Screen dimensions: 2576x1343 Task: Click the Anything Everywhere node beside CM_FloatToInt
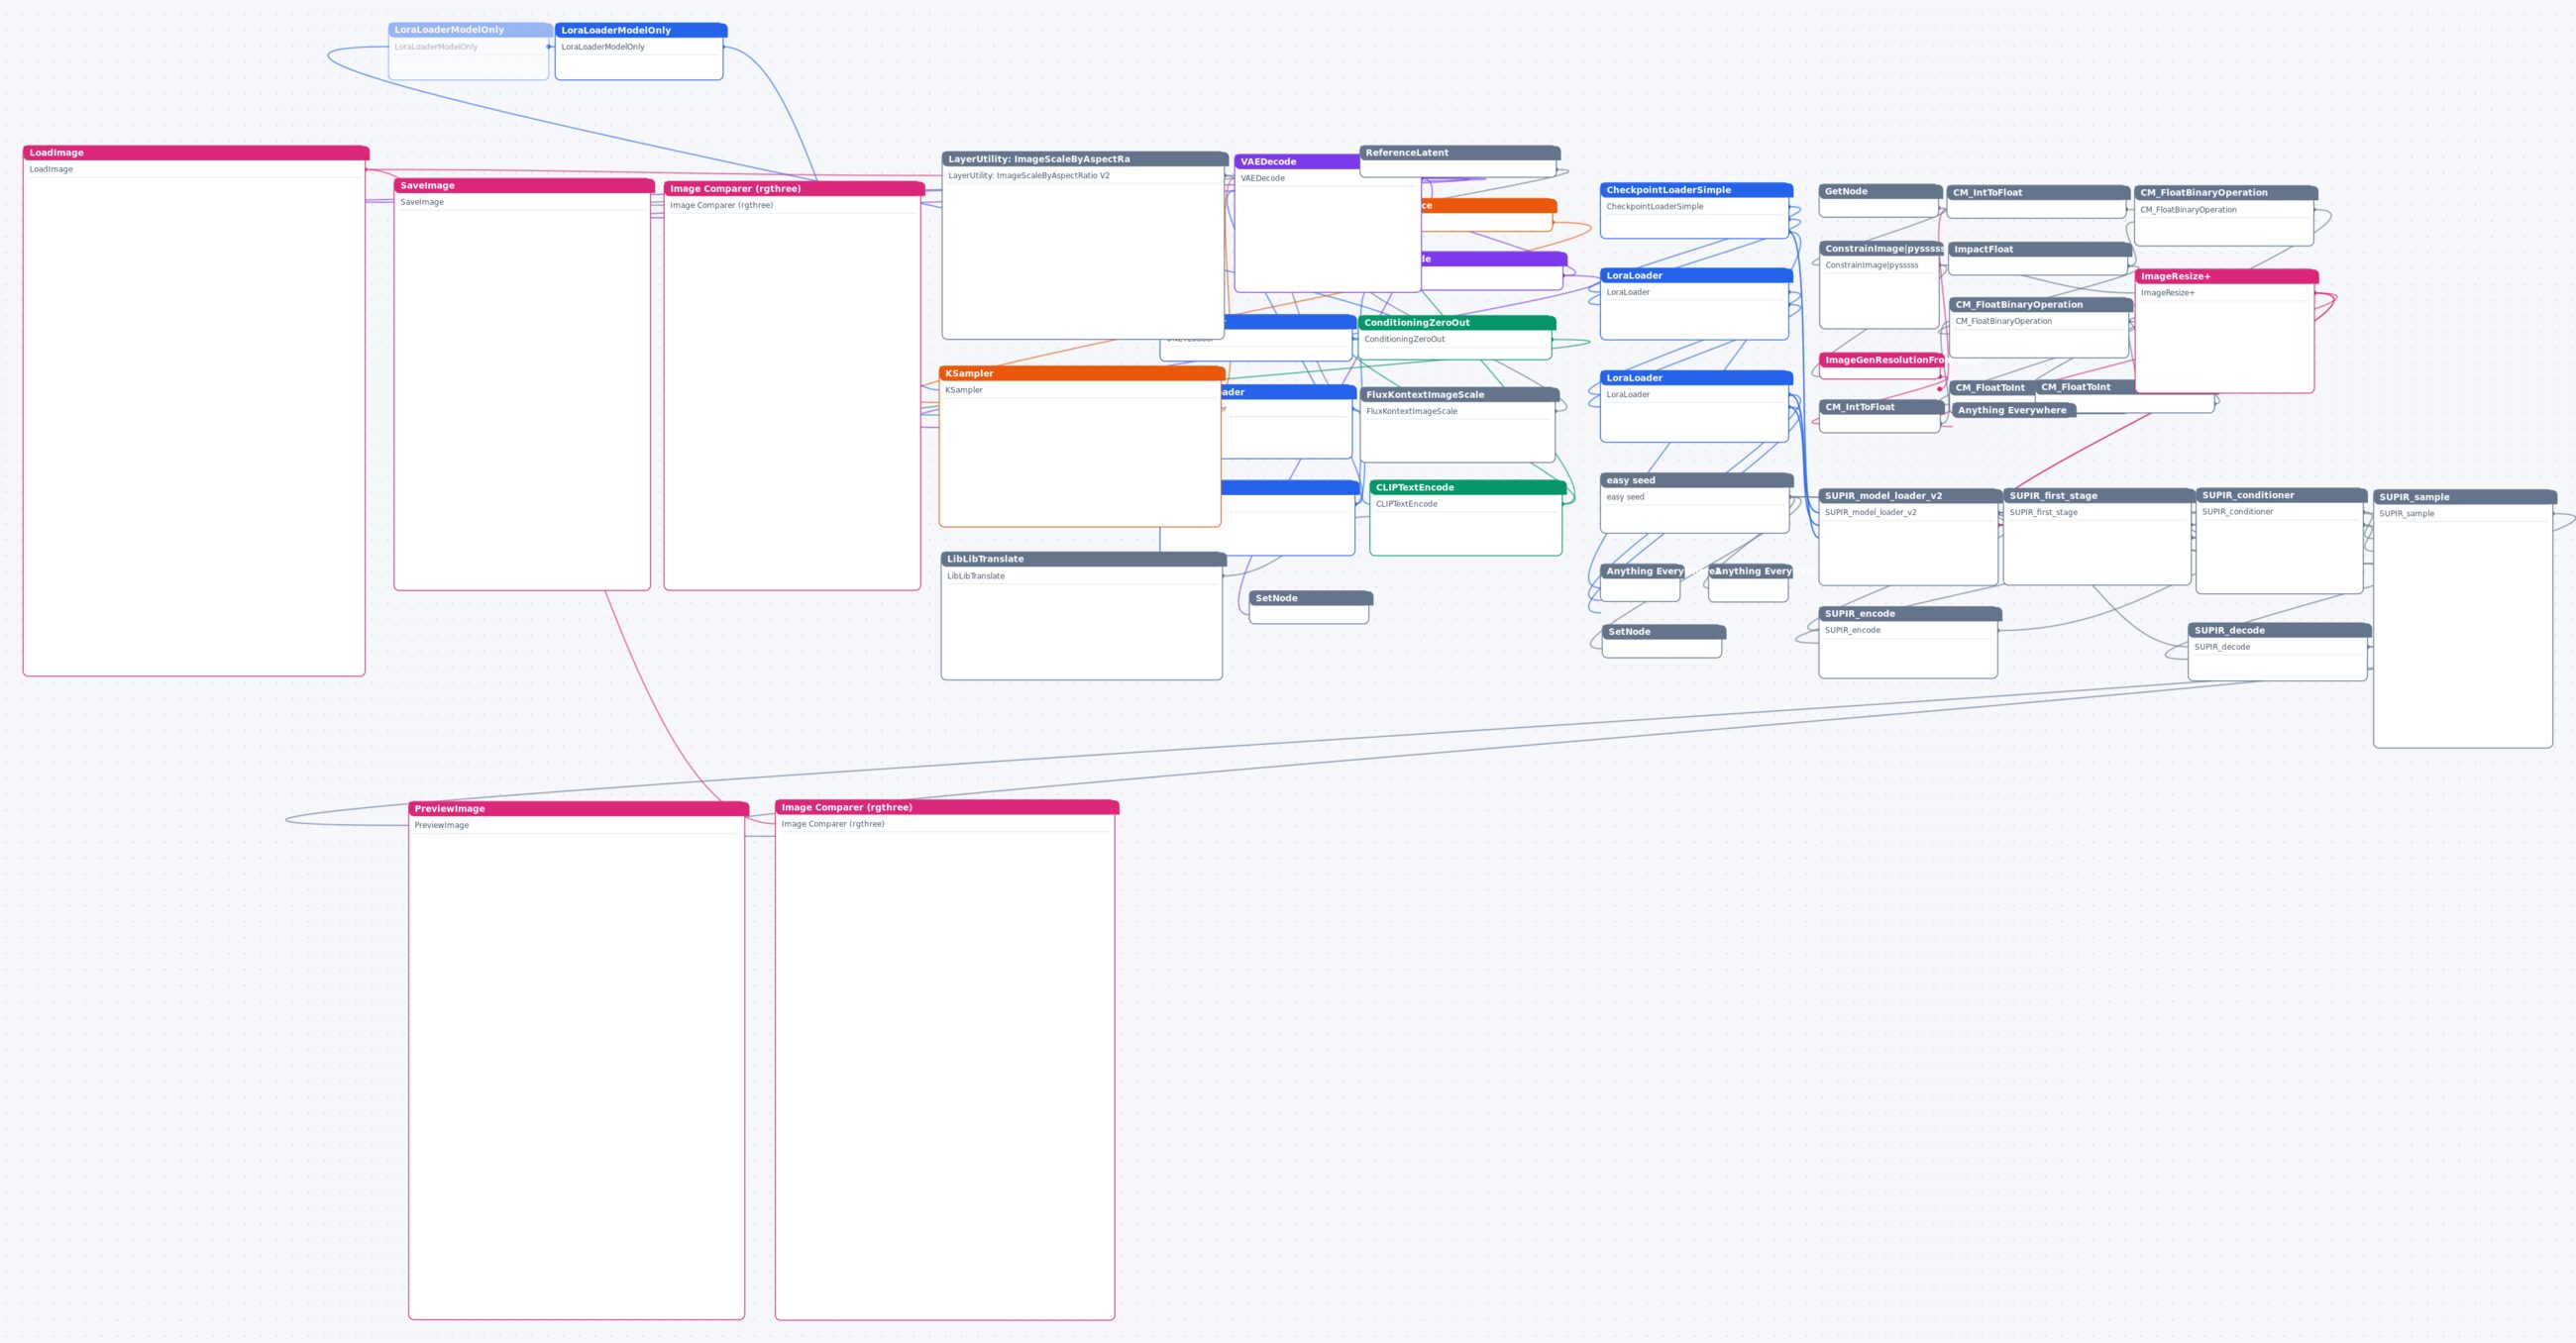pyautogui.click(x=2014, y=410)
